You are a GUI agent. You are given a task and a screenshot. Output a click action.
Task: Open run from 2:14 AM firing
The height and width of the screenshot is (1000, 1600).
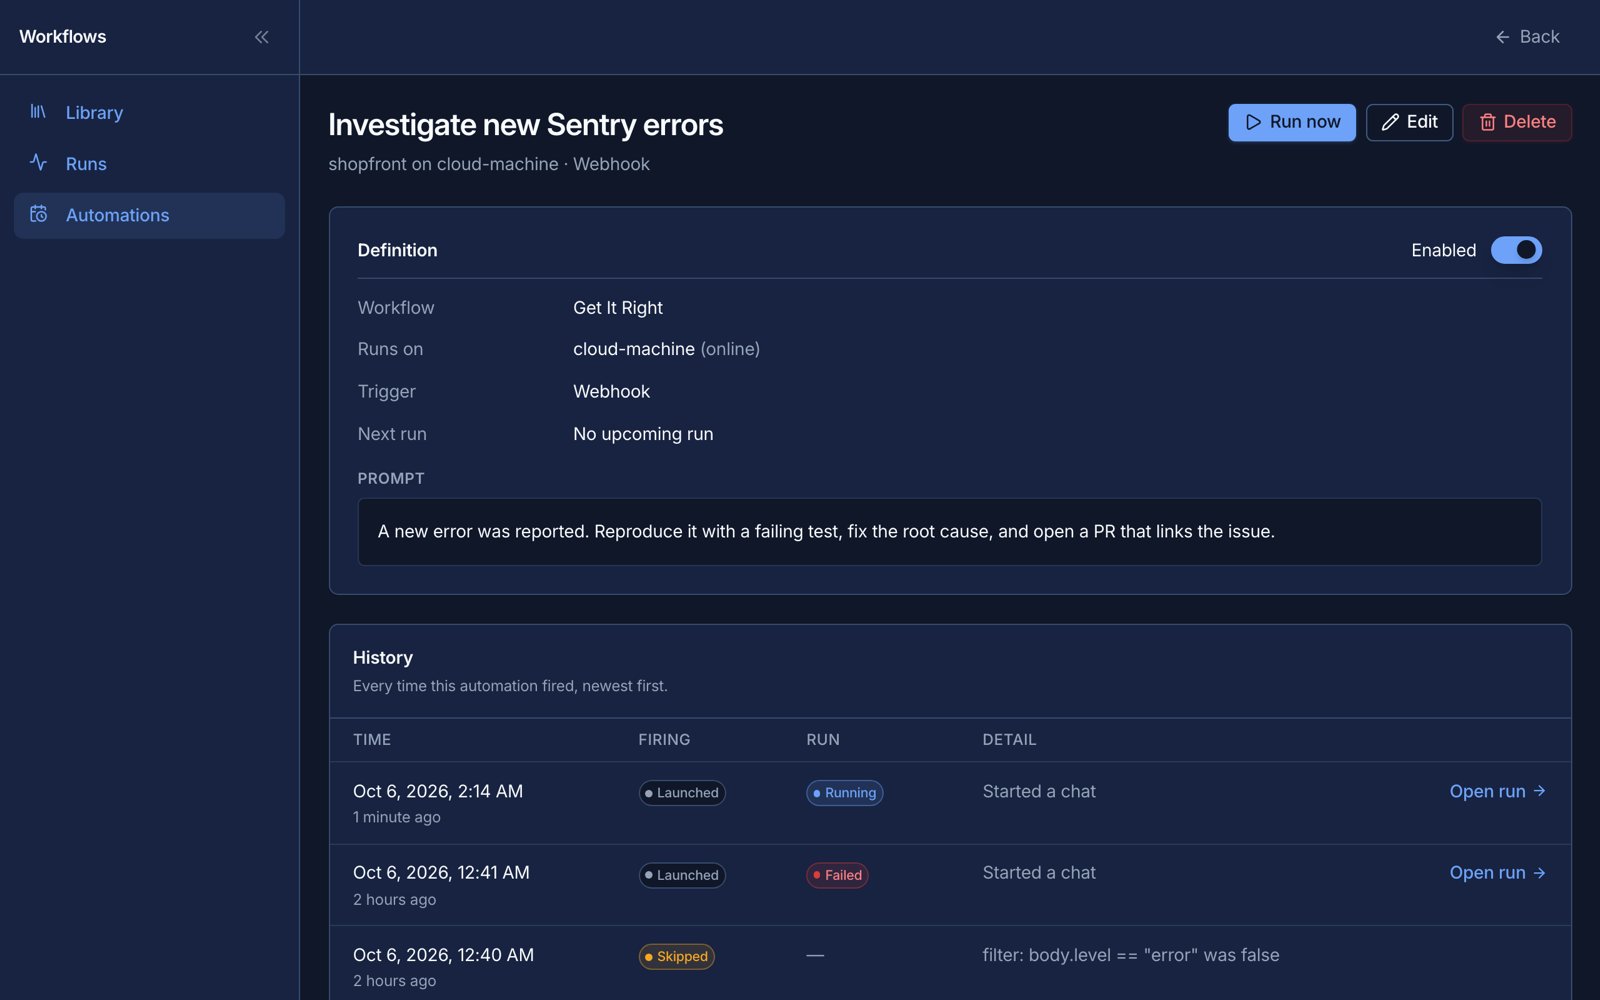pyautogui.click(x=1497, y=791)
